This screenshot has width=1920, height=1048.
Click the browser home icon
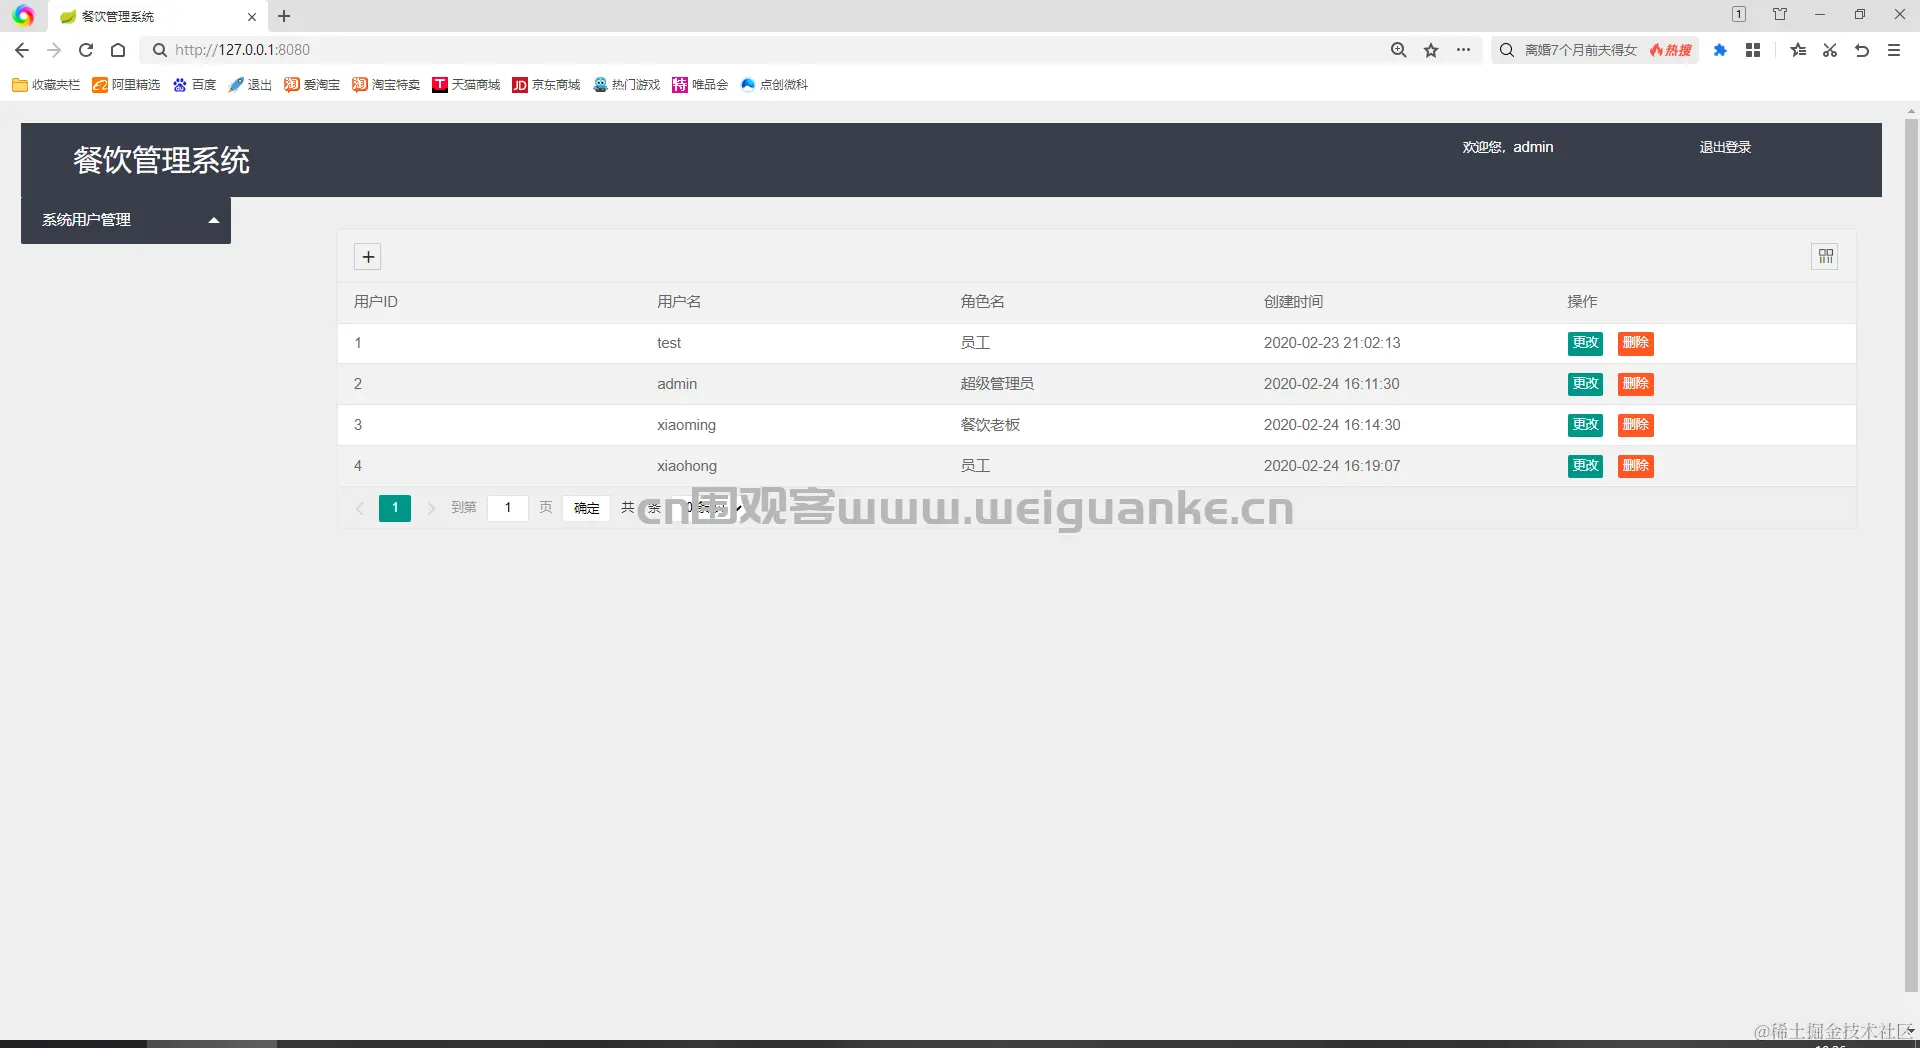coord(118,50)
